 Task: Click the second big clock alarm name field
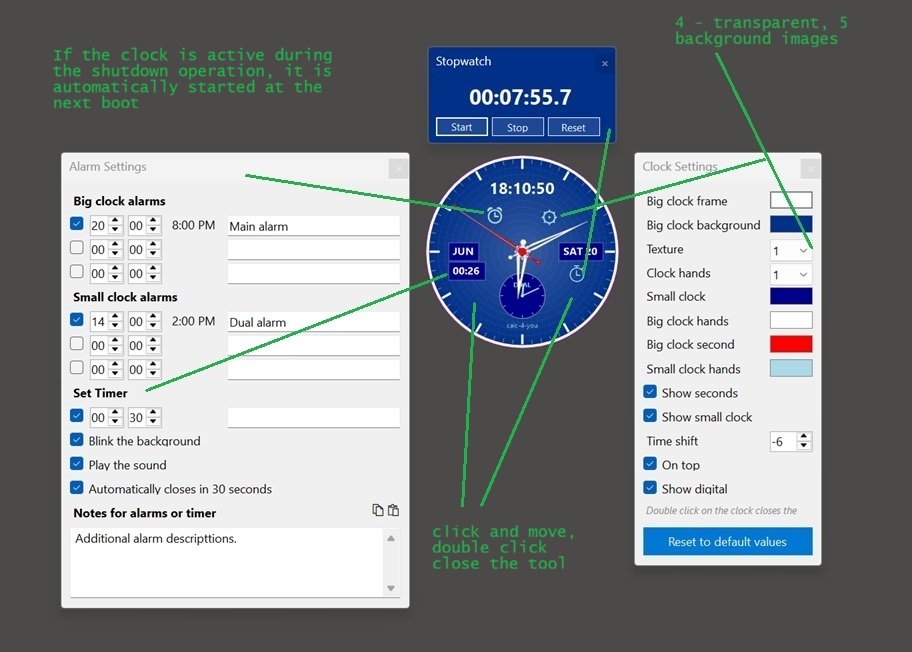314,250
